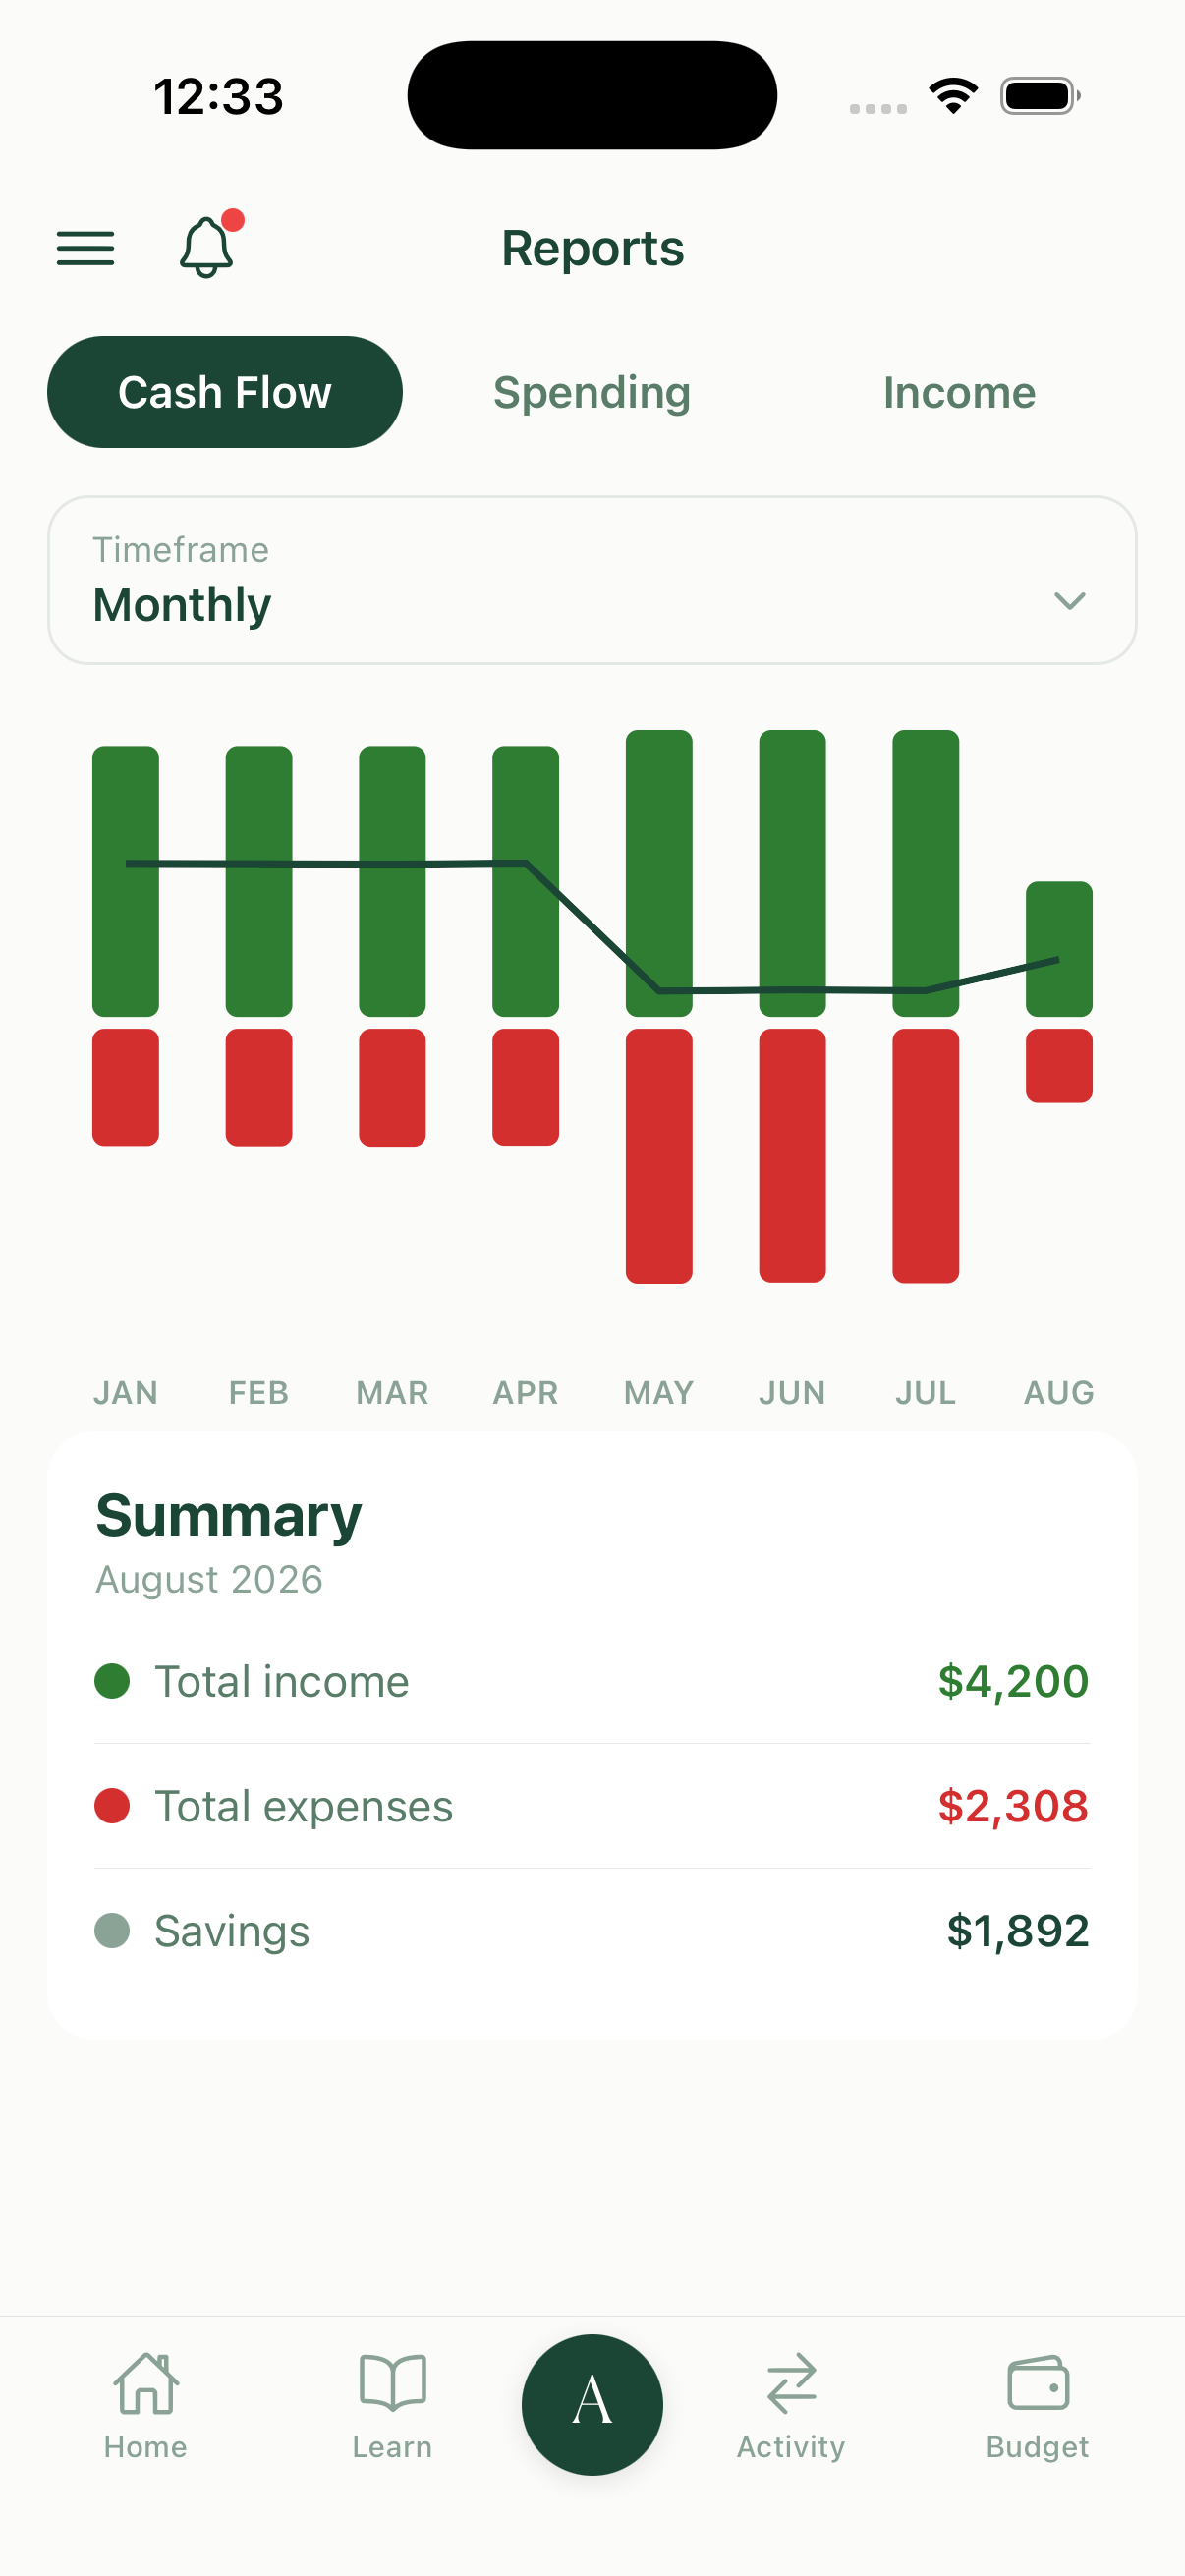Viewport: 1185px width, 2576px height.
Task: Select the AUG month label
Action: tap(1059, 1392)
